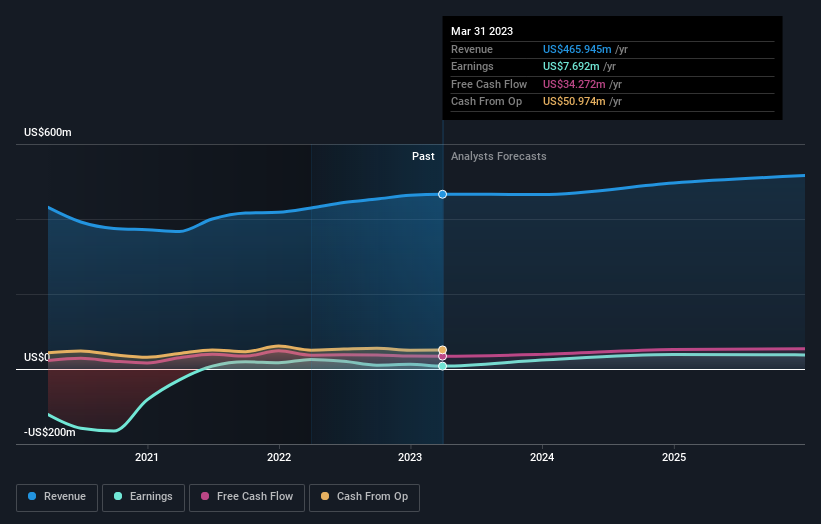Click the blue Revenue data point marker

pos(442,194)
